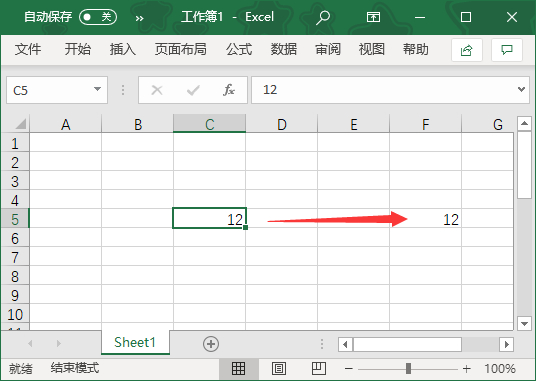Click the vertical scrollbar up arrow

click(x=524, y=123)
